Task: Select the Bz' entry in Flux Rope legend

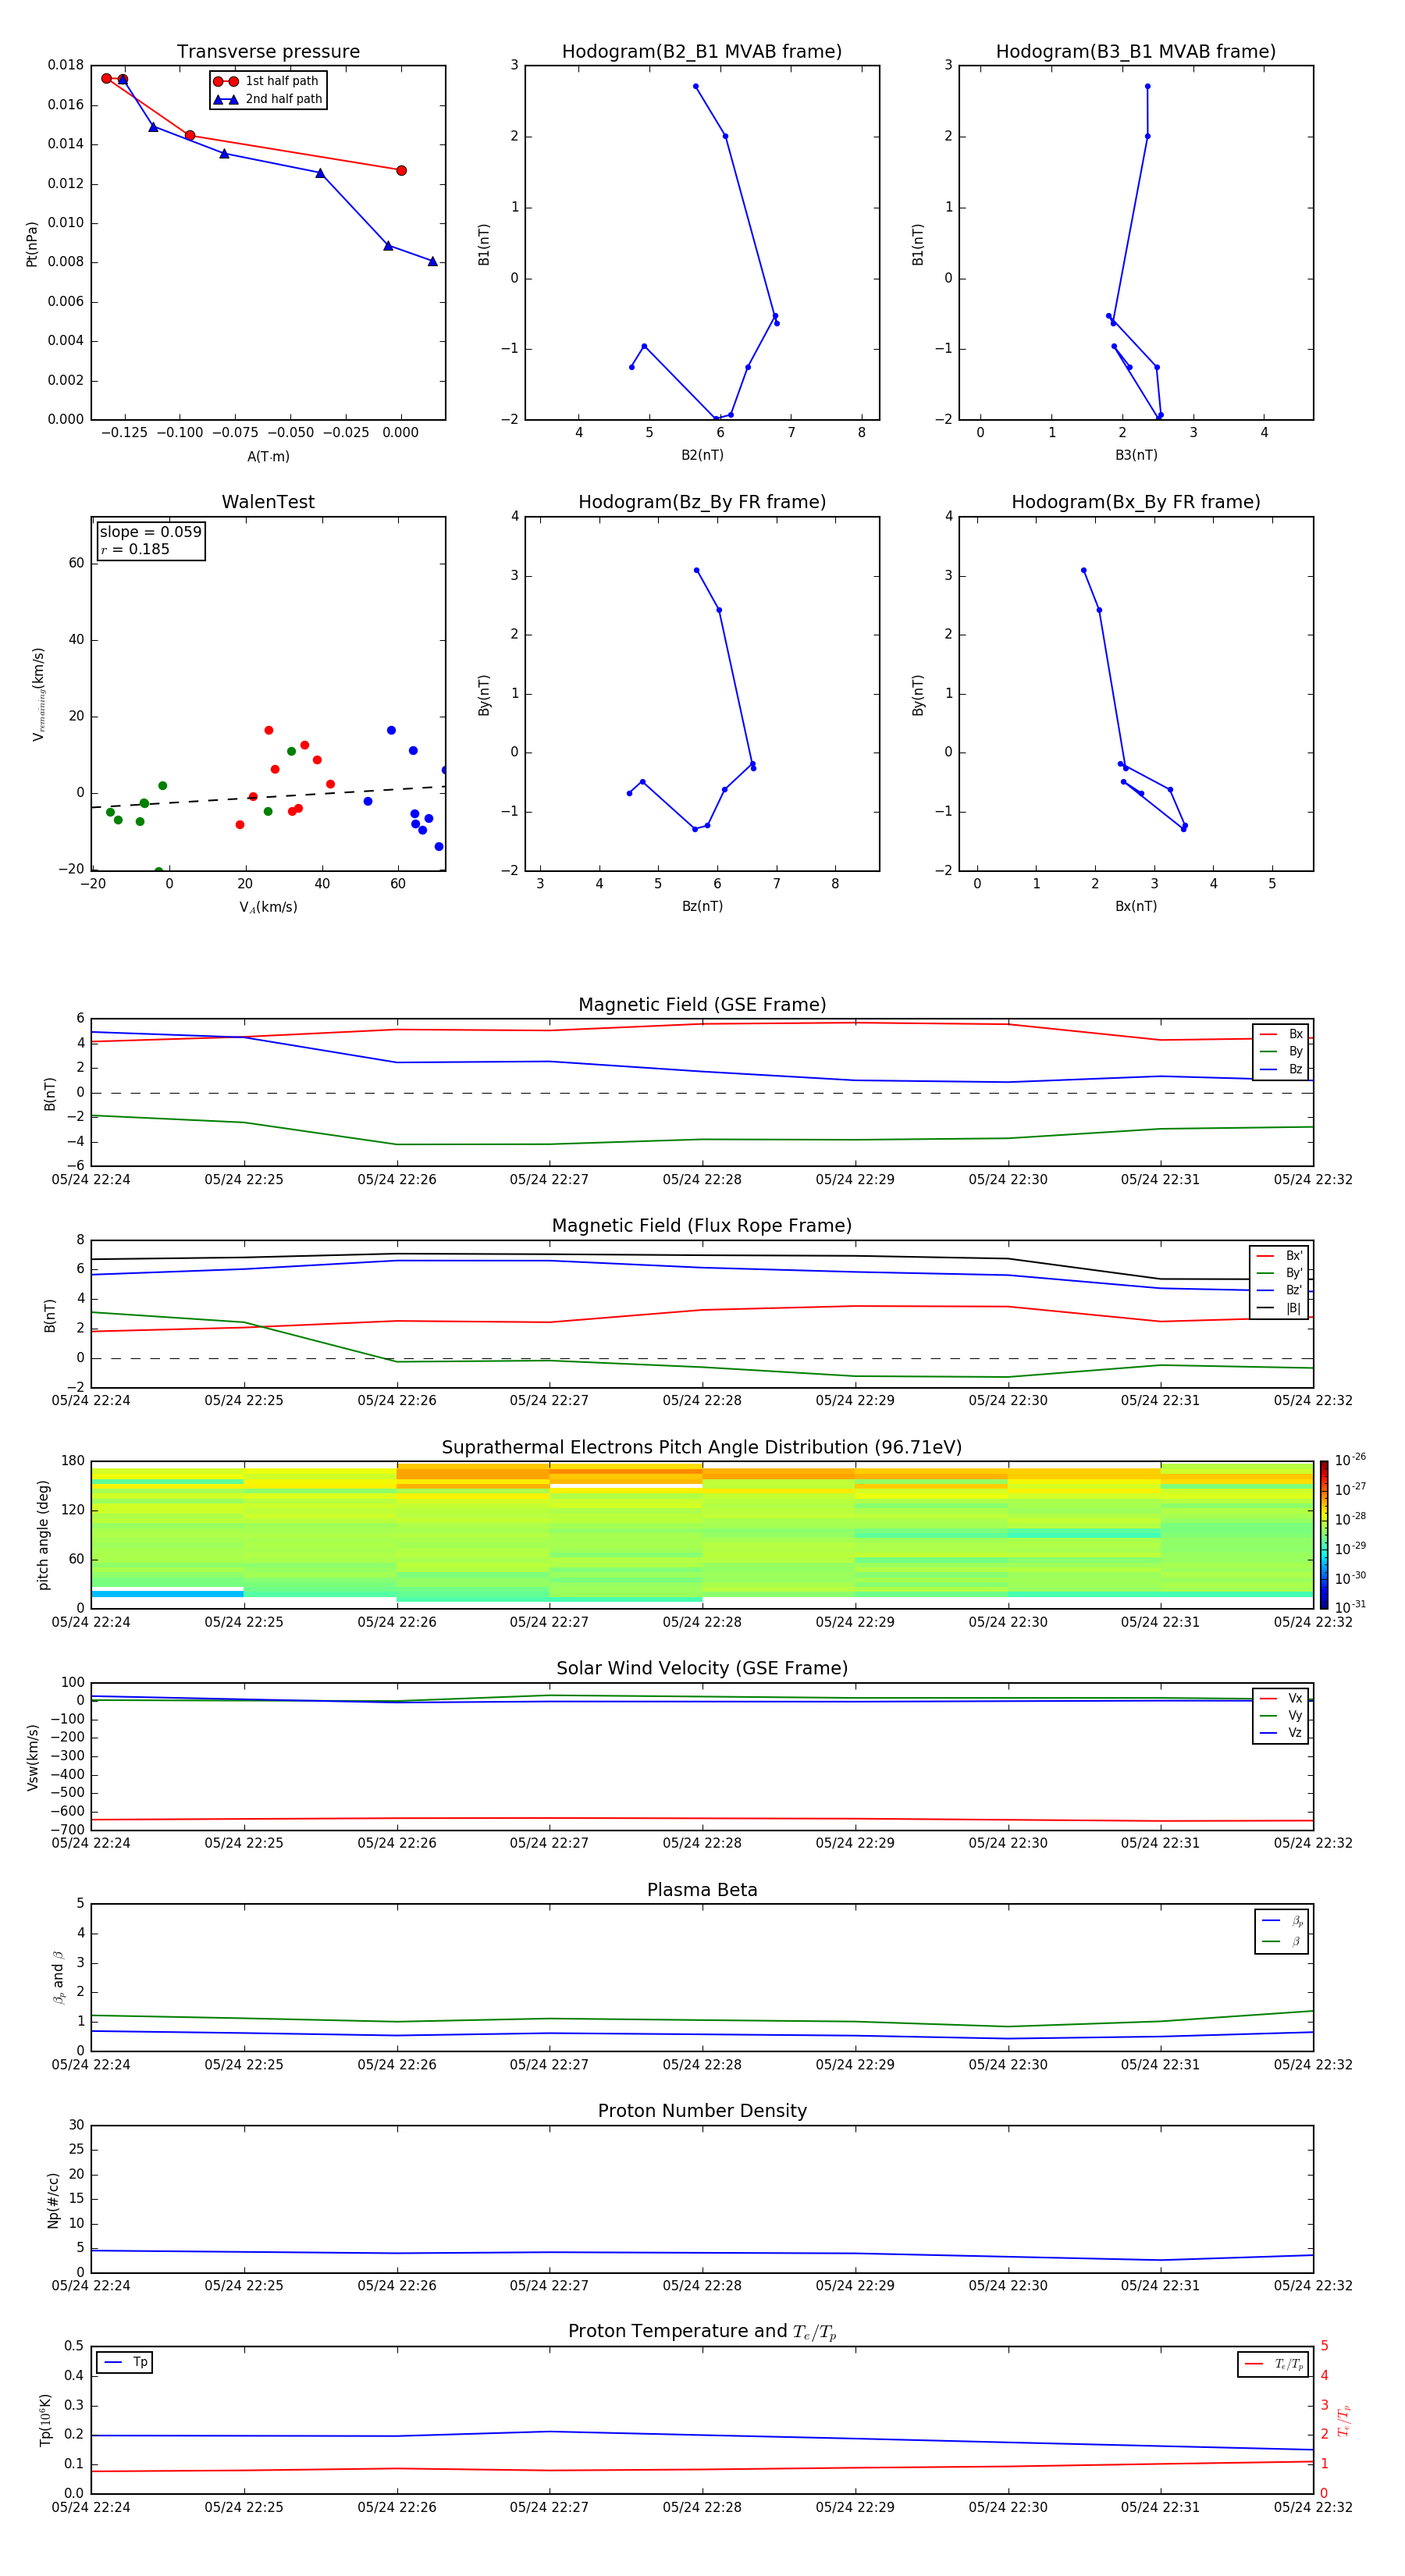Action: [1279, 1290]
